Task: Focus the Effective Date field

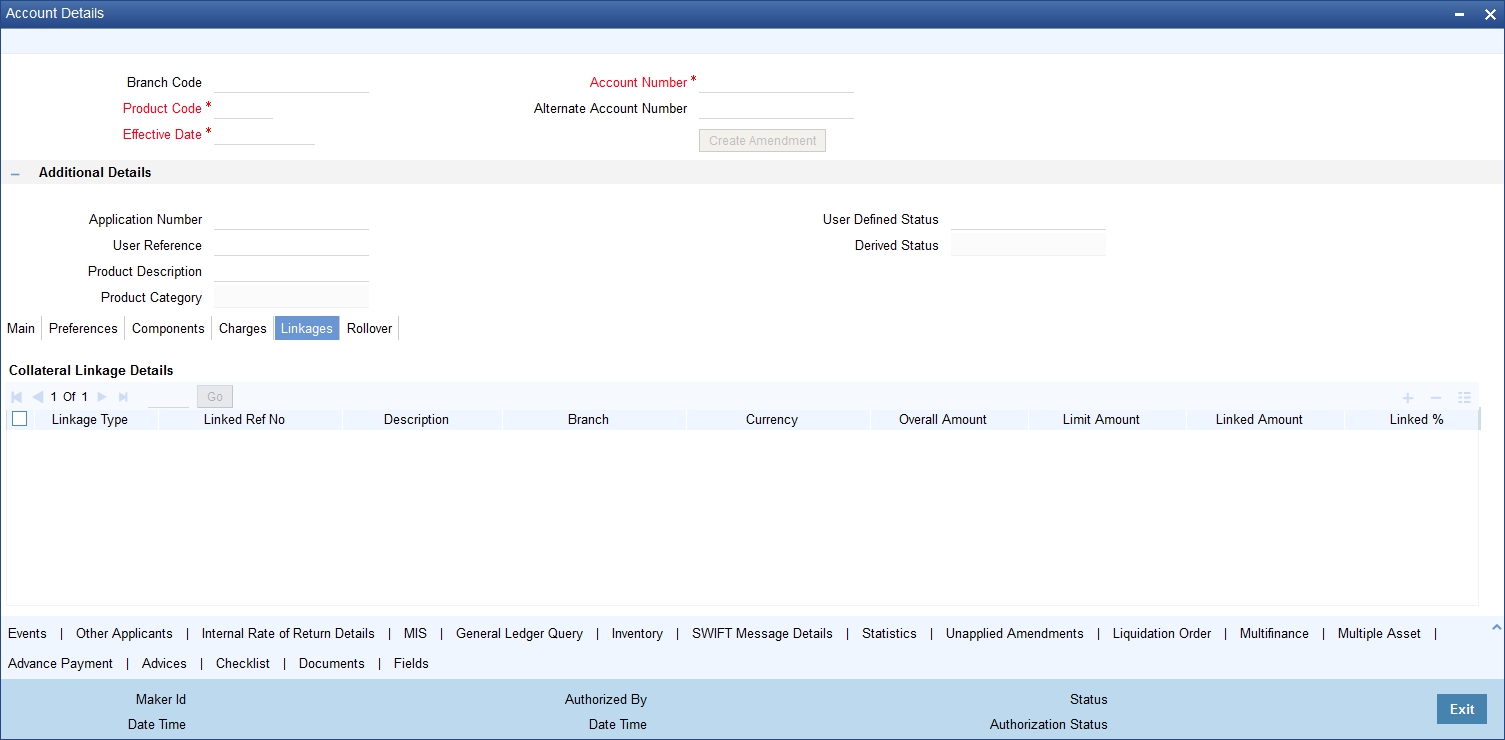Action: (x=264, y=135)
